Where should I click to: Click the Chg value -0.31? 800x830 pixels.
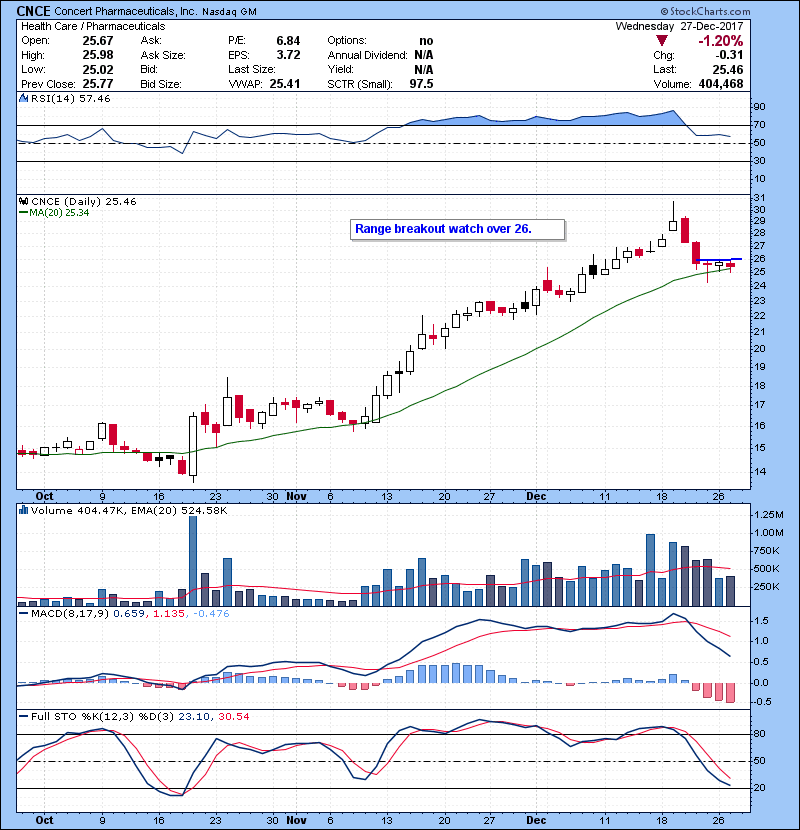(730, 55)
